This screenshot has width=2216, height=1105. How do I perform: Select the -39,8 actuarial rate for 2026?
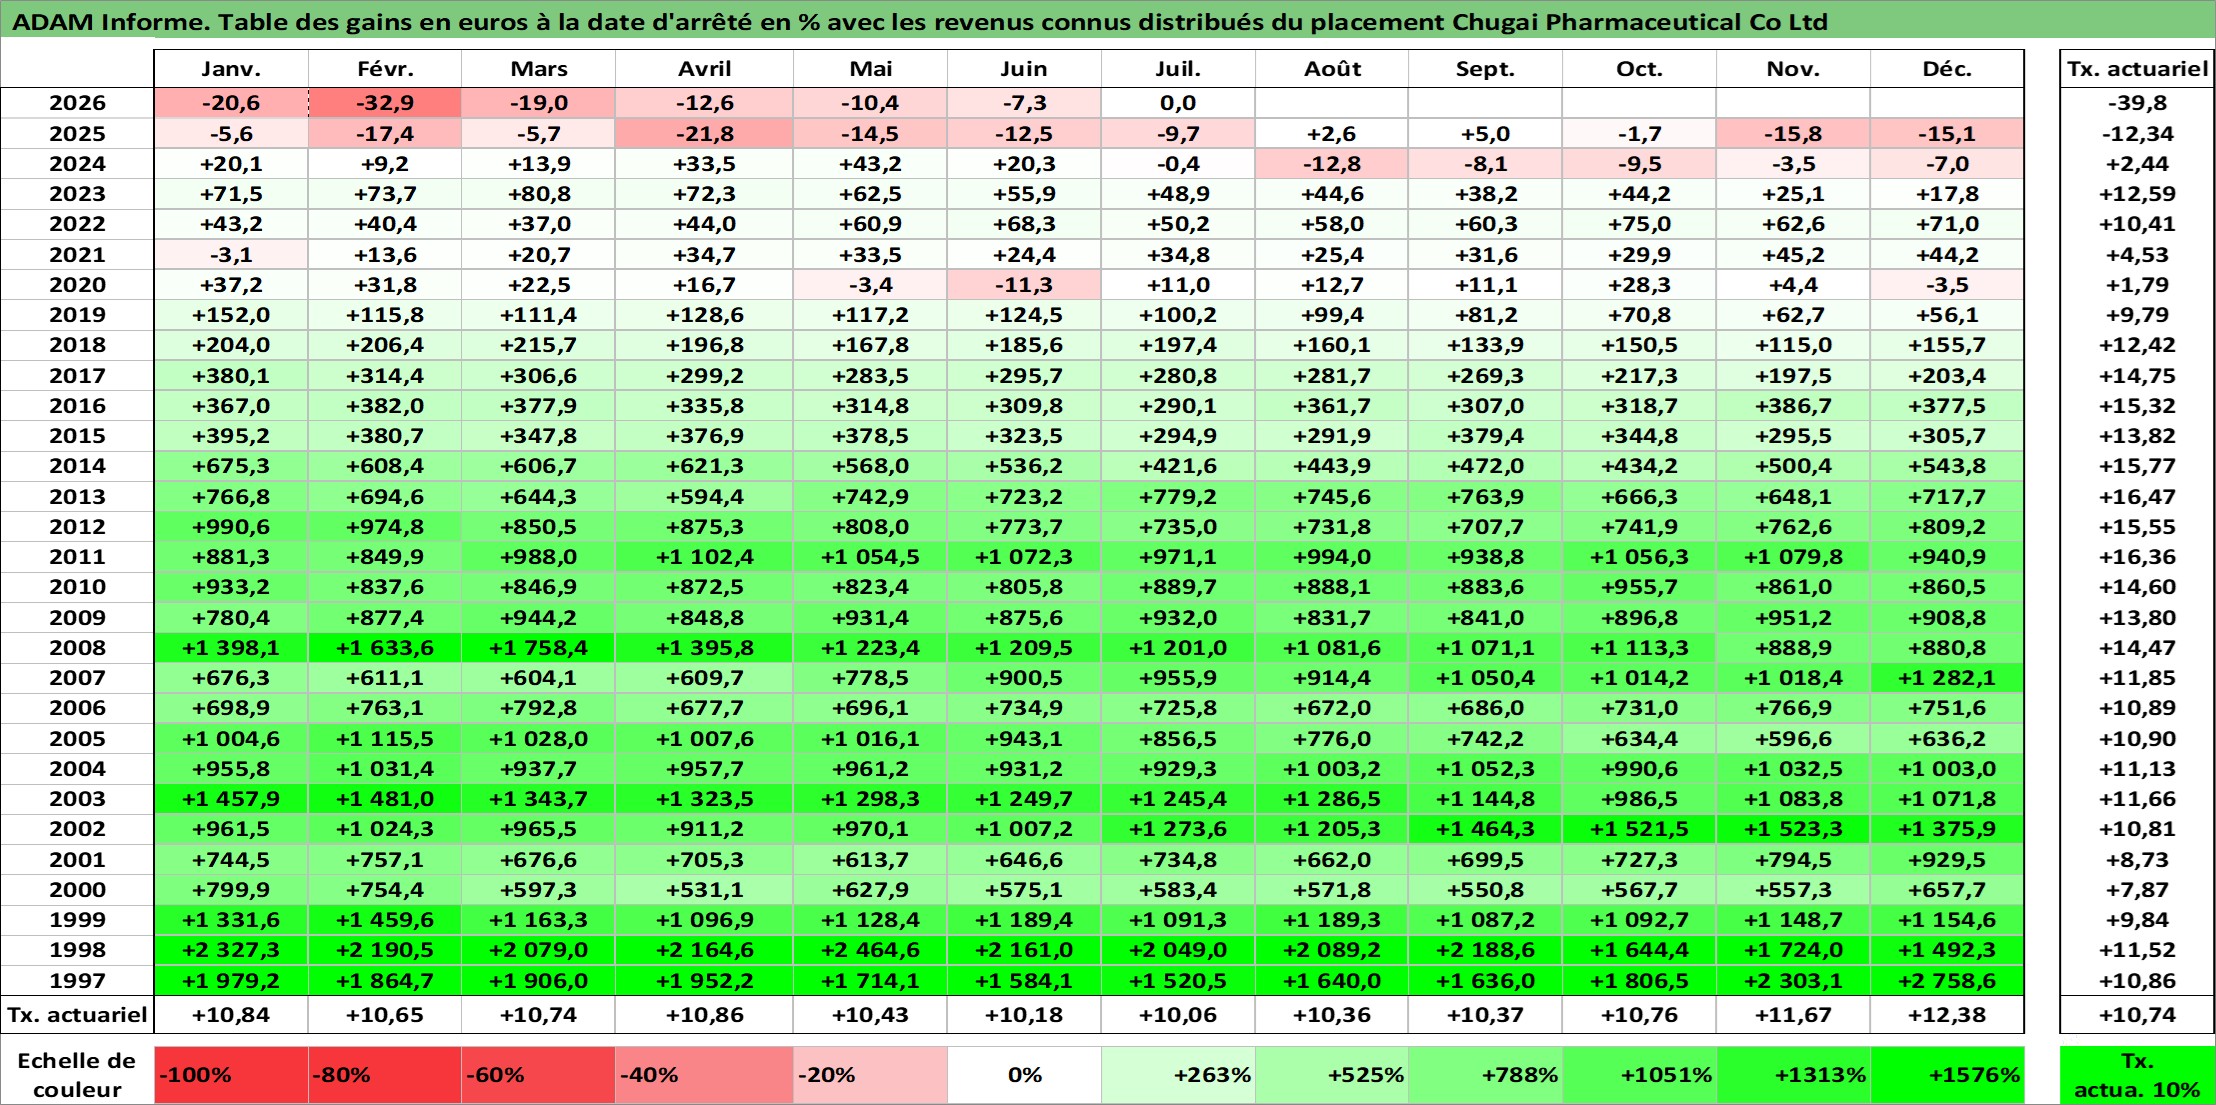2137,103
